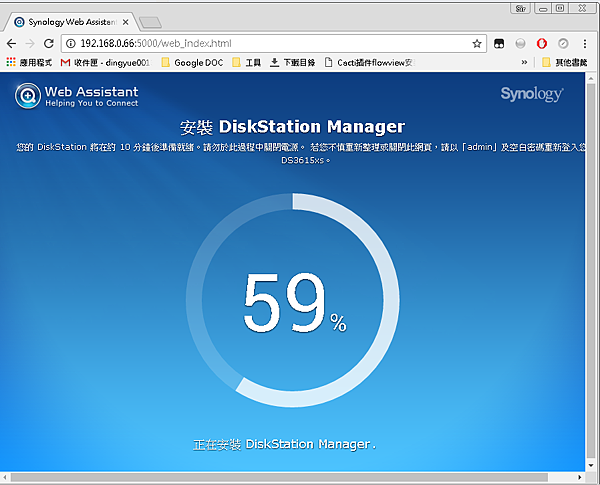Click the gray circular check extension icon
The height and width of the screenshot is (485, 600).
pos(563,44)
